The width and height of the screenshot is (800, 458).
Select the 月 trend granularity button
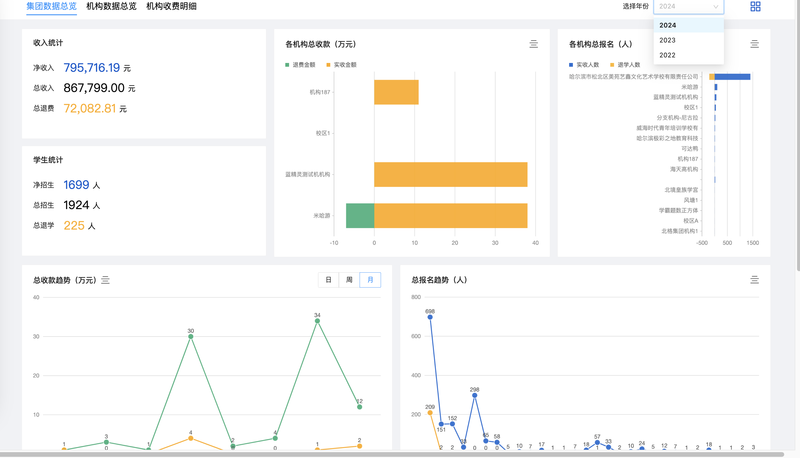370,279
